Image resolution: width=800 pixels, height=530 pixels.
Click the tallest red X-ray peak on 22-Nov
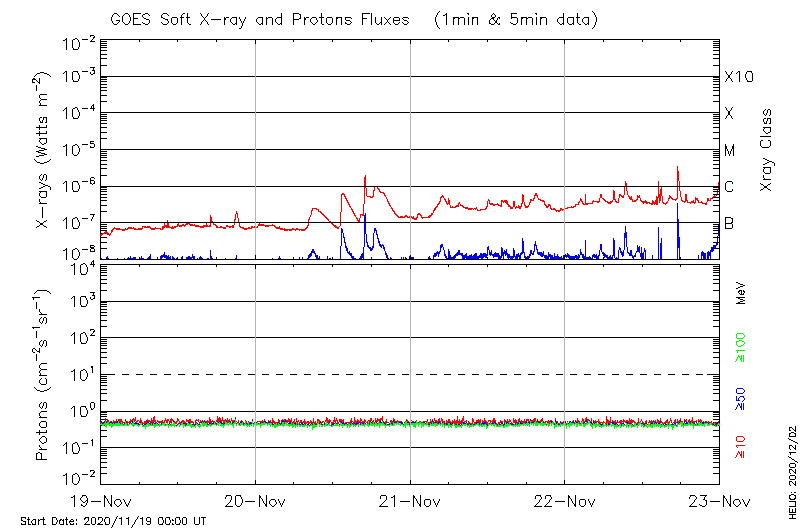point(678,168)
